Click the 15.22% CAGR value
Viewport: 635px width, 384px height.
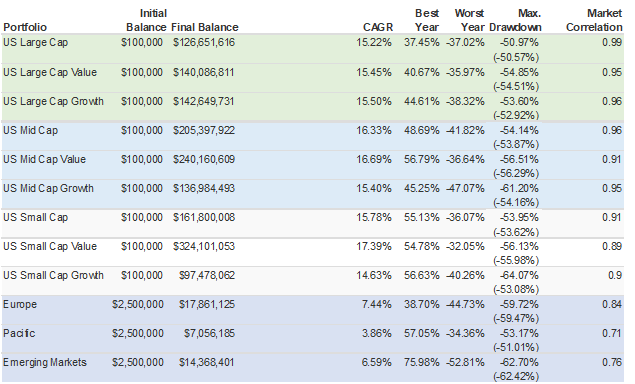(x=374, y=43)
